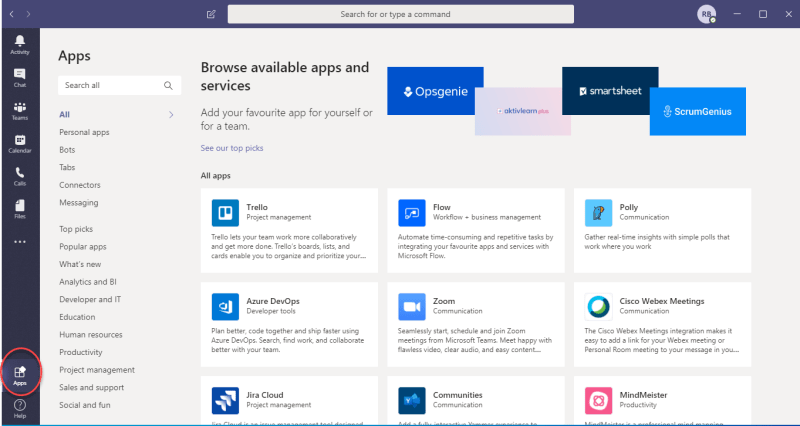Open the Calendar view
This screenshot has width=800, height=426.
(x=20, y=142)
